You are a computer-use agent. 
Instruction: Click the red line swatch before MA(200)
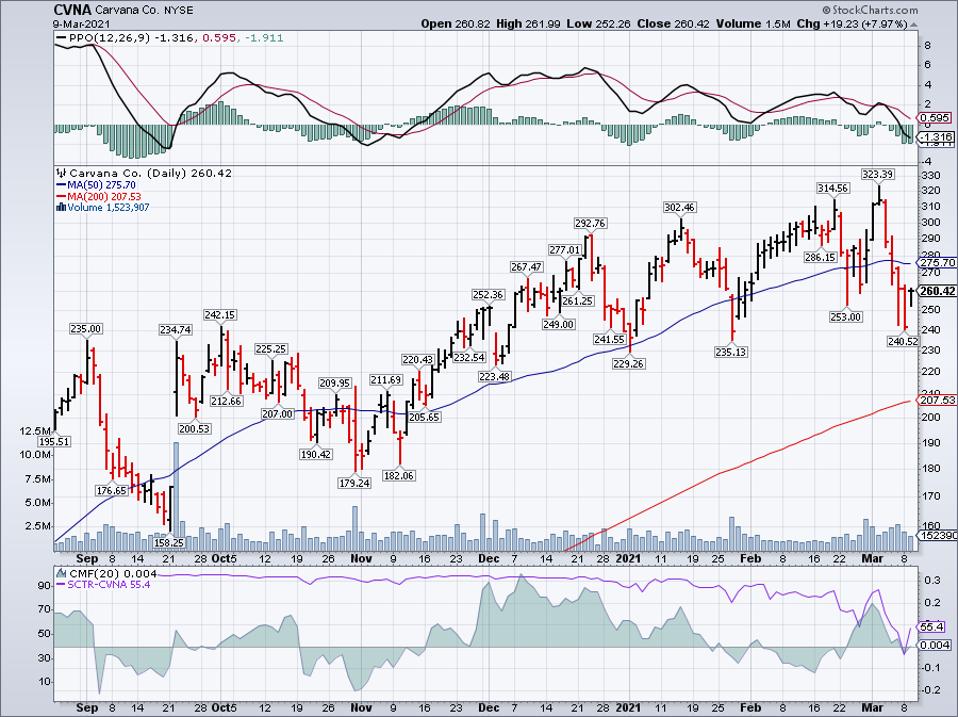pos(61,196)
